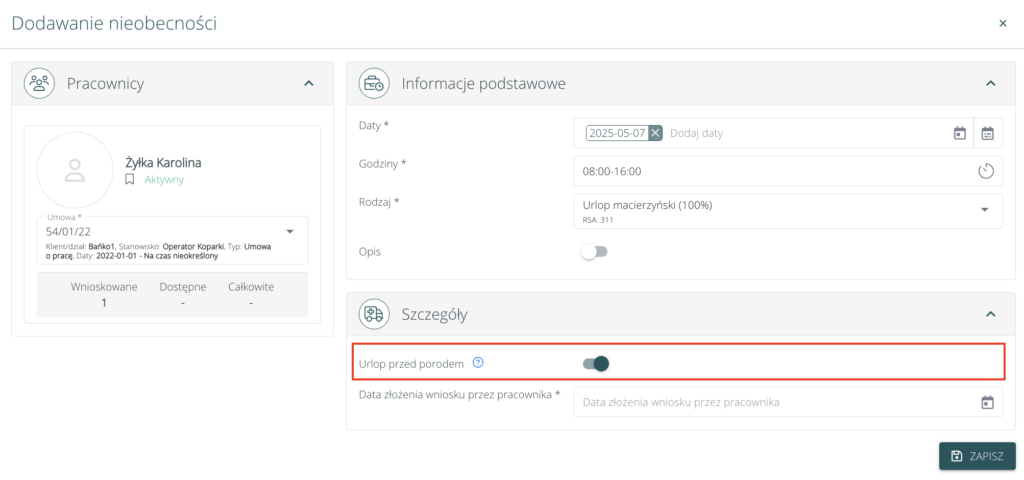Open calendar for Data złożenia wniosku
This screenshot has height=480, width=1024.
pos(987,403)
